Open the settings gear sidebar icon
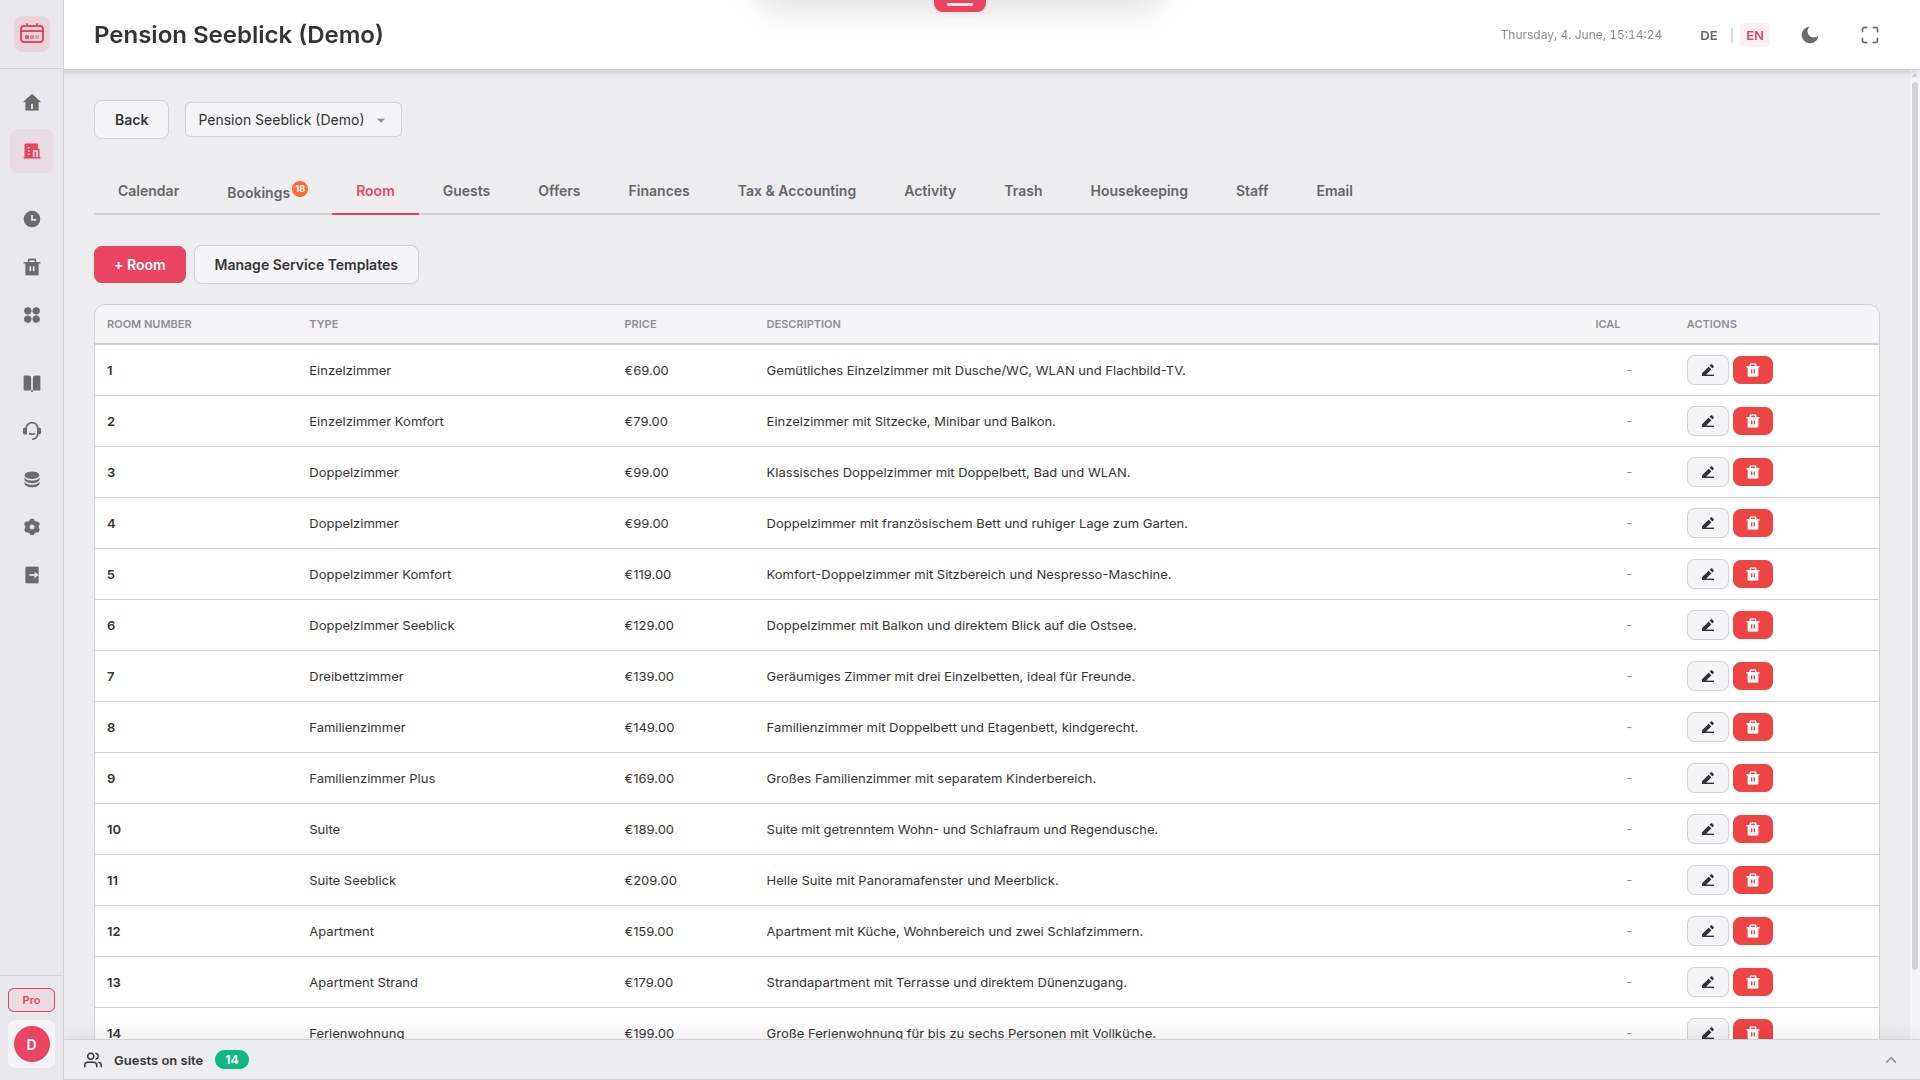 (32, 527)
